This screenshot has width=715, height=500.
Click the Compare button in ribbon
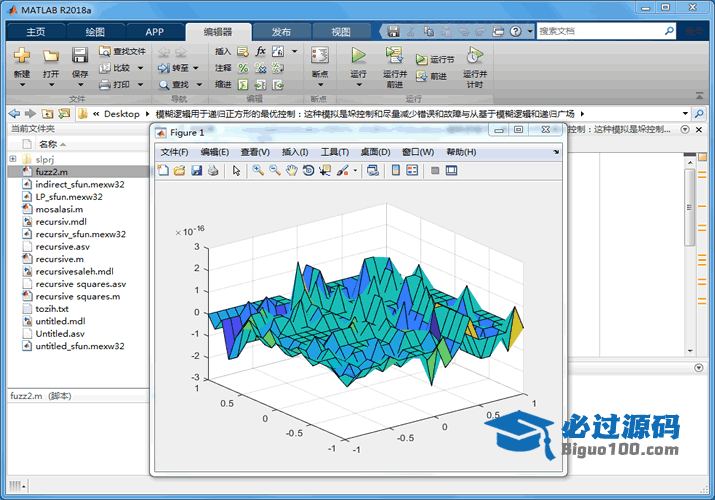115,68
